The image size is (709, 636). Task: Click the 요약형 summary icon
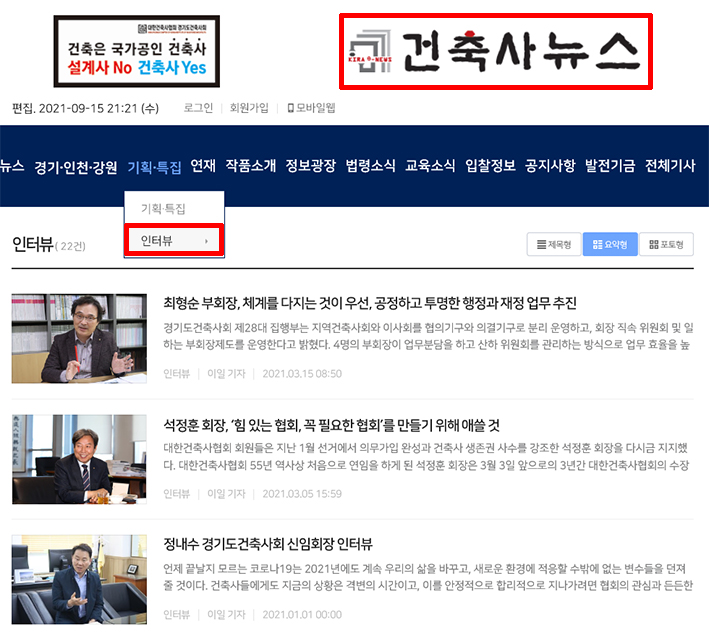click(x=598, y=245)
